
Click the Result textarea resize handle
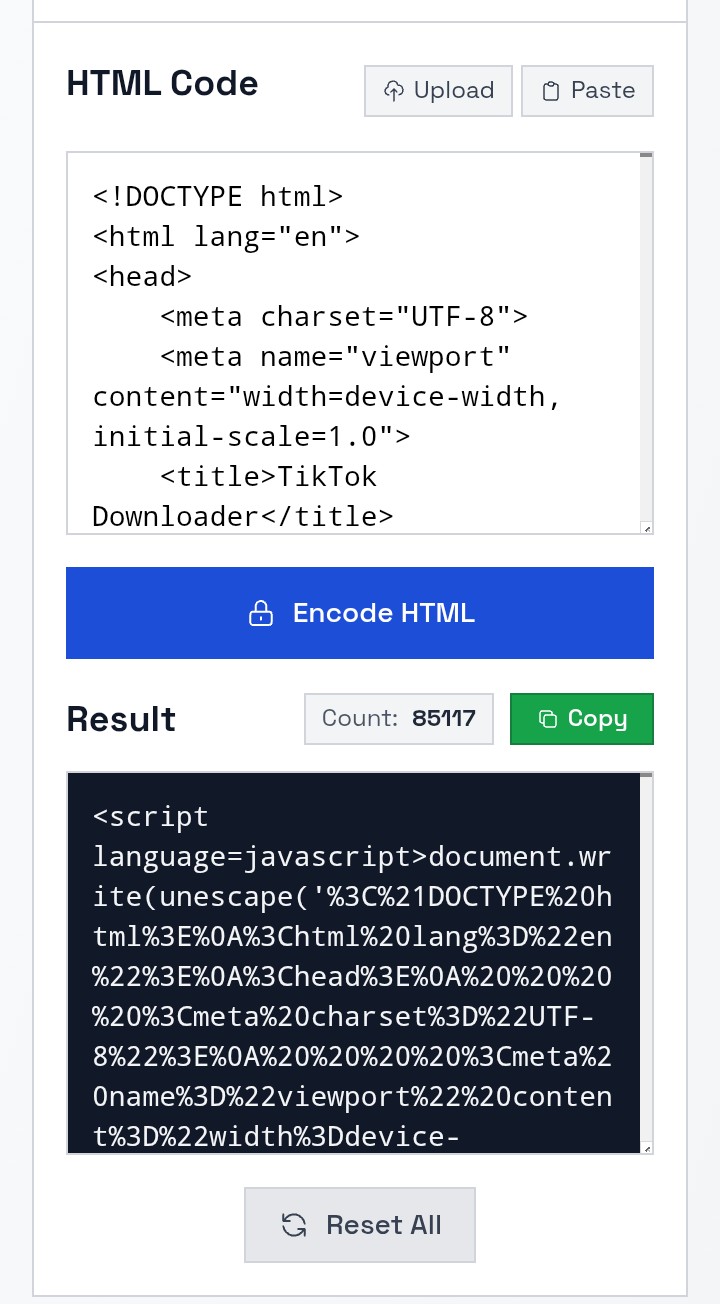[x=647, y=1148]
